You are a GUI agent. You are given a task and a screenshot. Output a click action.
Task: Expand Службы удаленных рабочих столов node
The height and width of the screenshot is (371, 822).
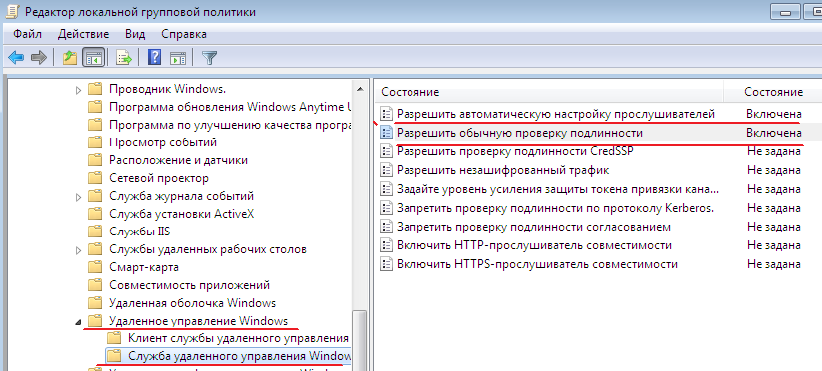[79, 249]
